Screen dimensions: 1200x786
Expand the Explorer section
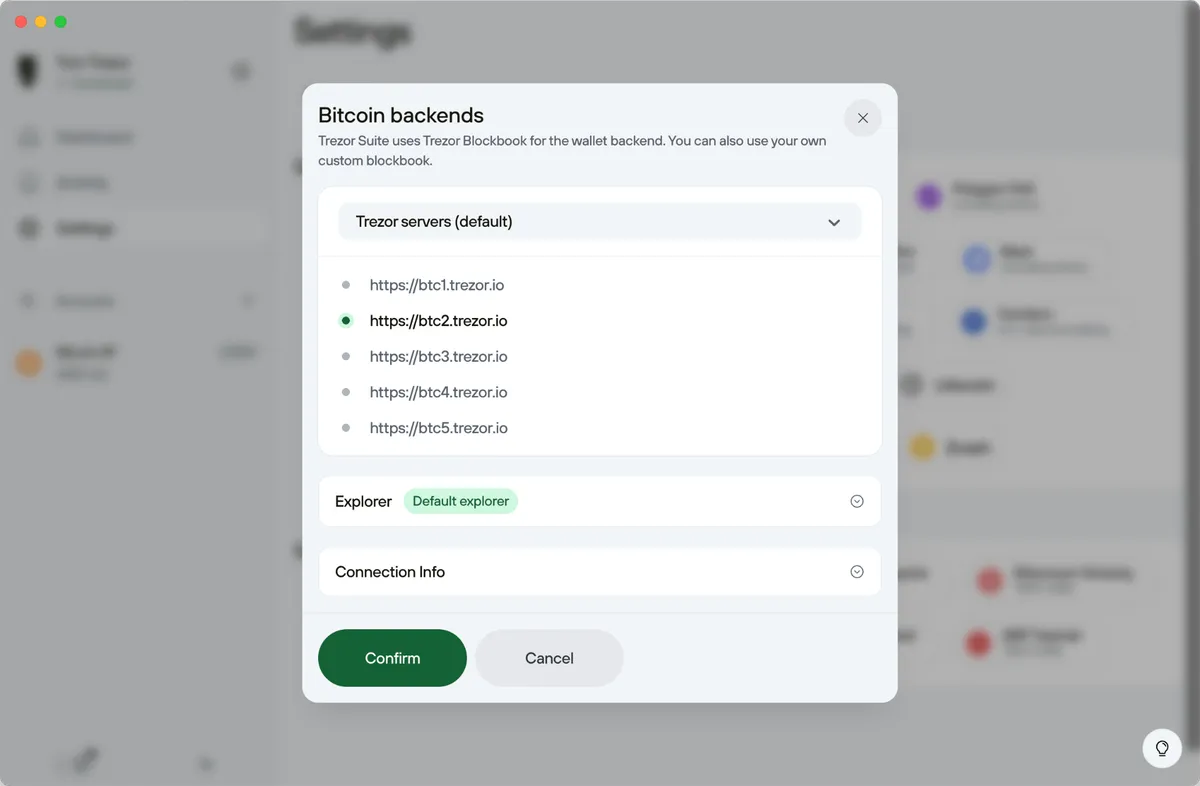(x=856, y=501)
